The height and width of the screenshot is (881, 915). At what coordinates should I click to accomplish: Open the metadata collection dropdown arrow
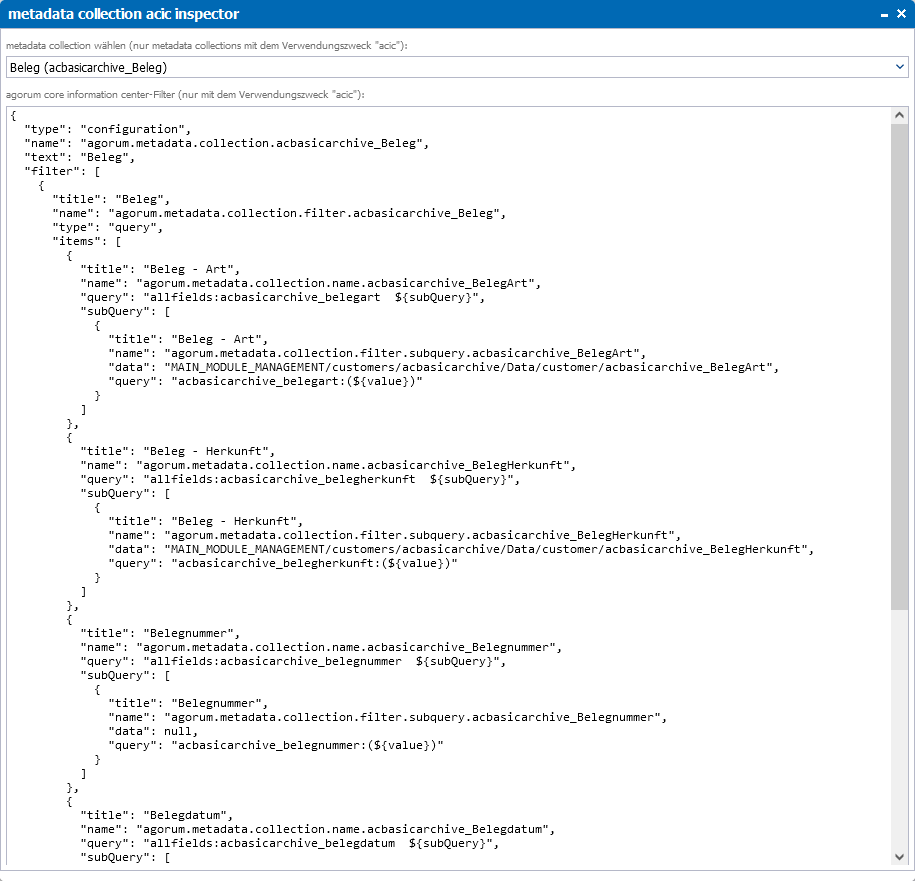(899, 67)
